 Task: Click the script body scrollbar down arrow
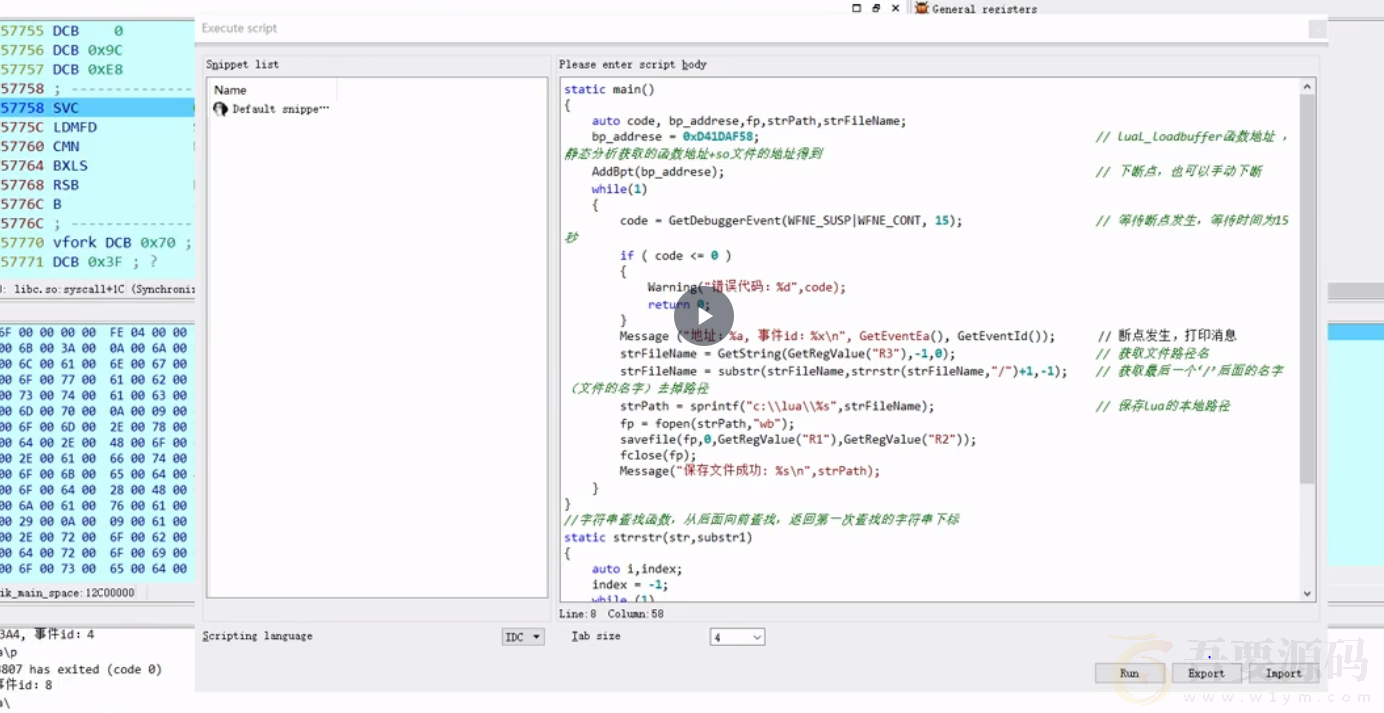pyautogui.click(x=1307, y=593)
